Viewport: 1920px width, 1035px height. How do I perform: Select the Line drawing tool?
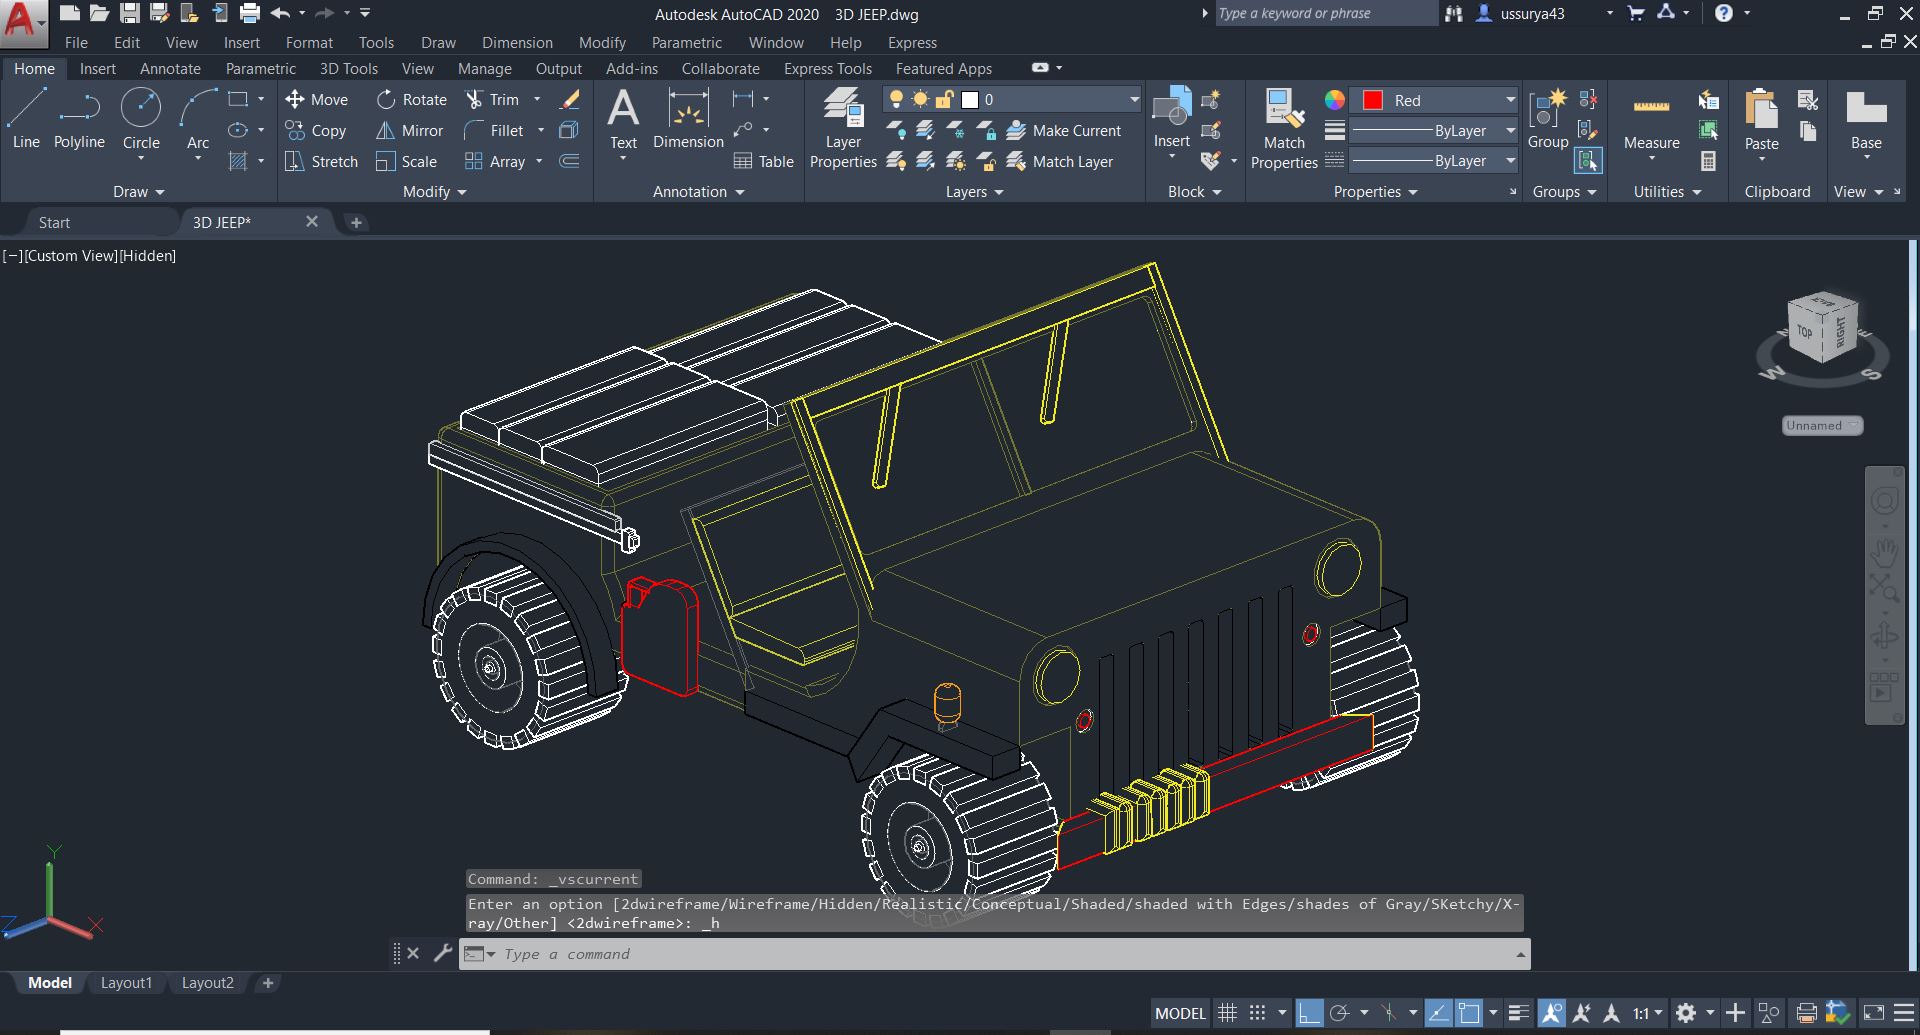26,119
